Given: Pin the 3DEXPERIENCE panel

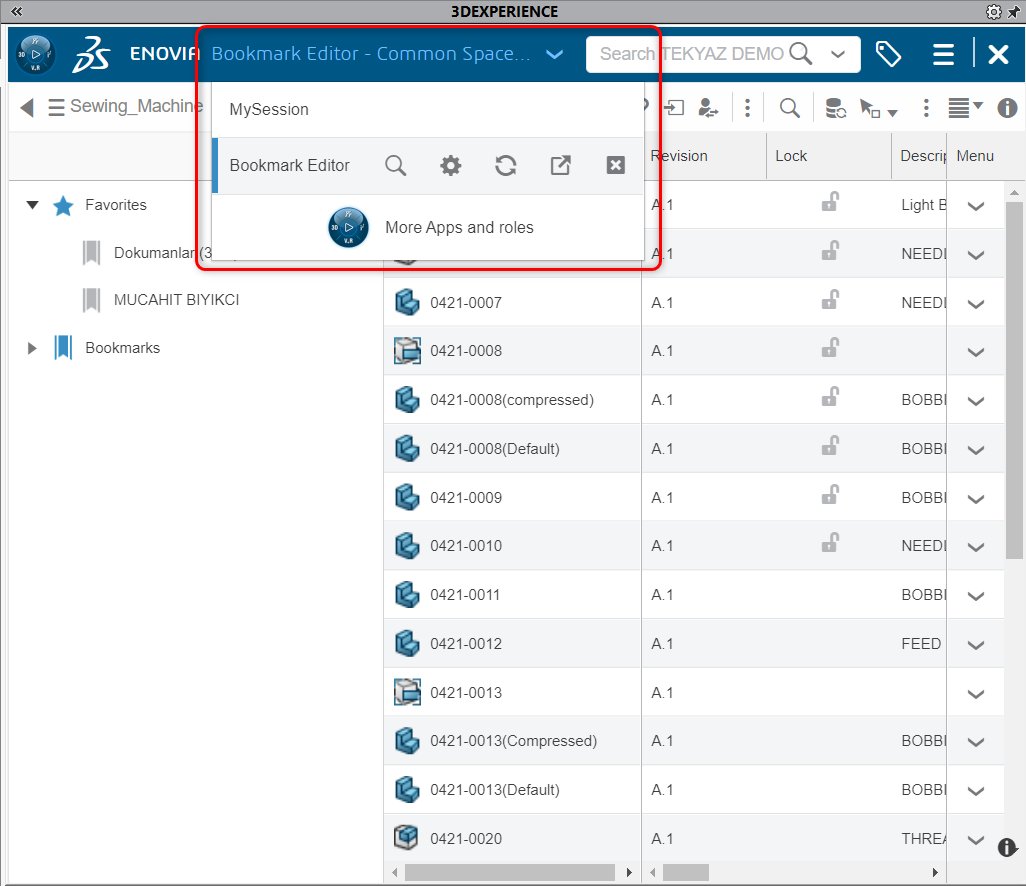Looking at the screenshot, I should click(1013, 12).
